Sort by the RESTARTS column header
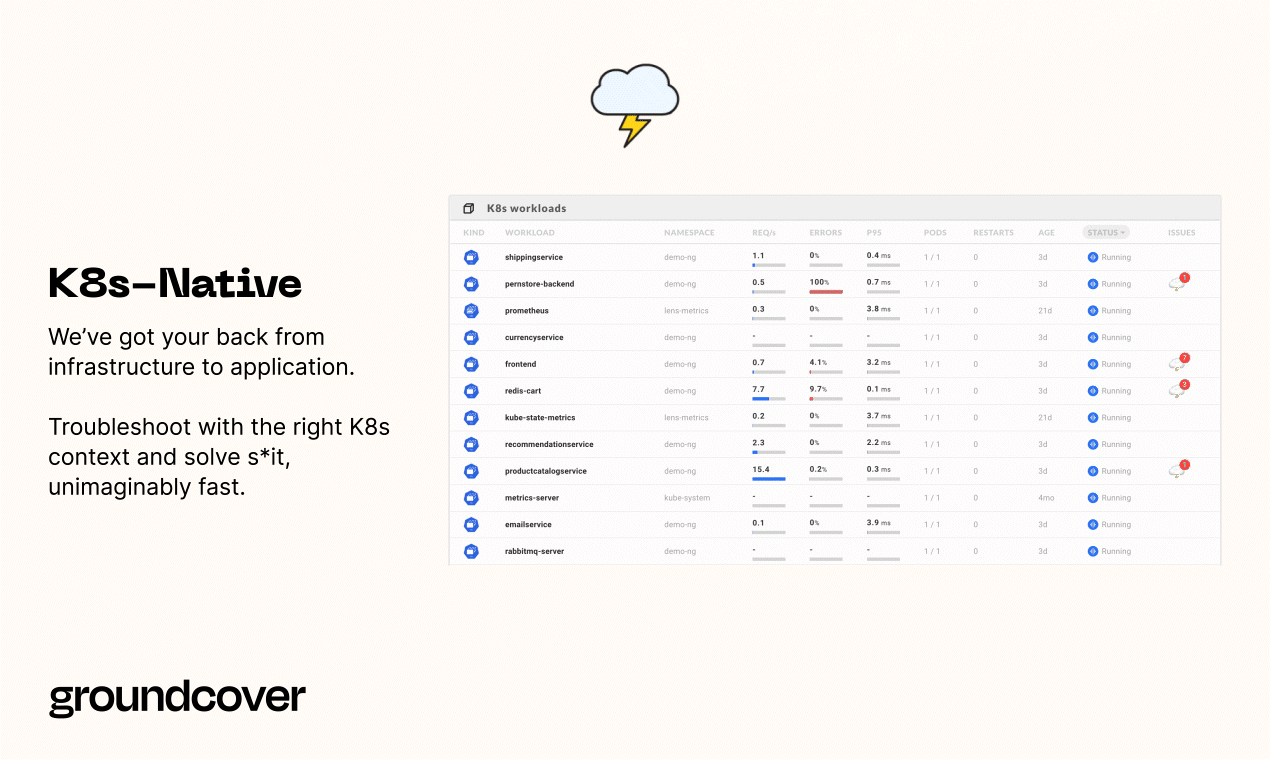Viewport: 1270px width, 760px height. [x=993, y=233]
